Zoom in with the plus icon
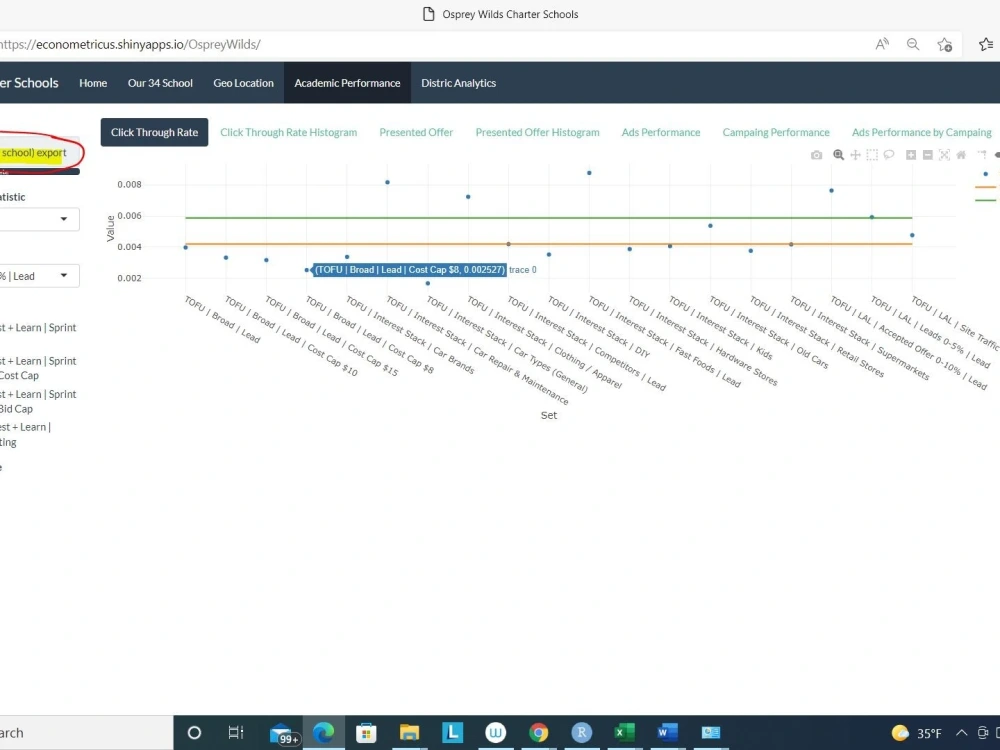The image size is (1000, 750). (x=911, y=155)
